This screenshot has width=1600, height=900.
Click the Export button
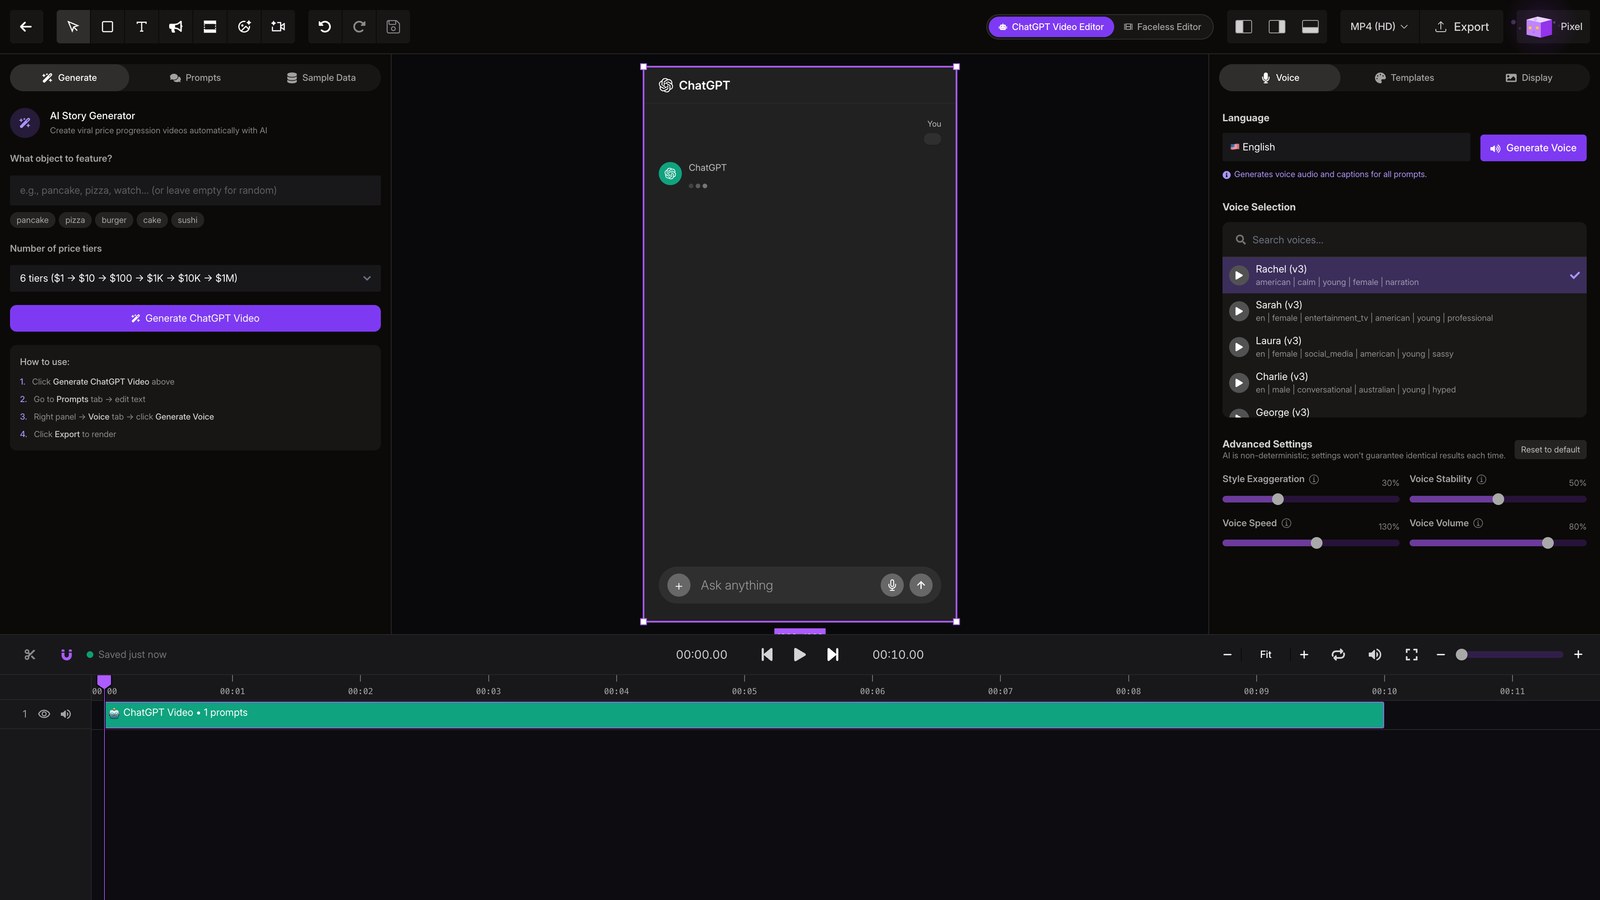pos(1462,27)
